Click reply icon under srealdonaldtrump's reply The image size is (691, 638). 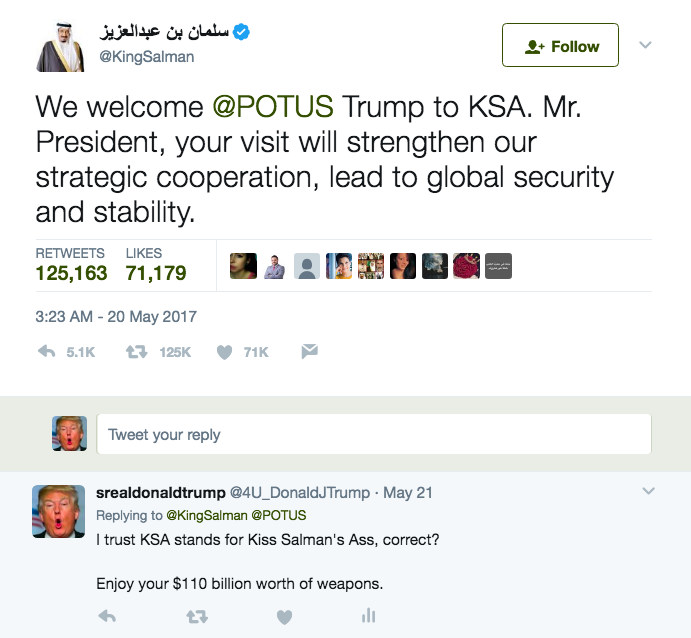tap(107, 616)
